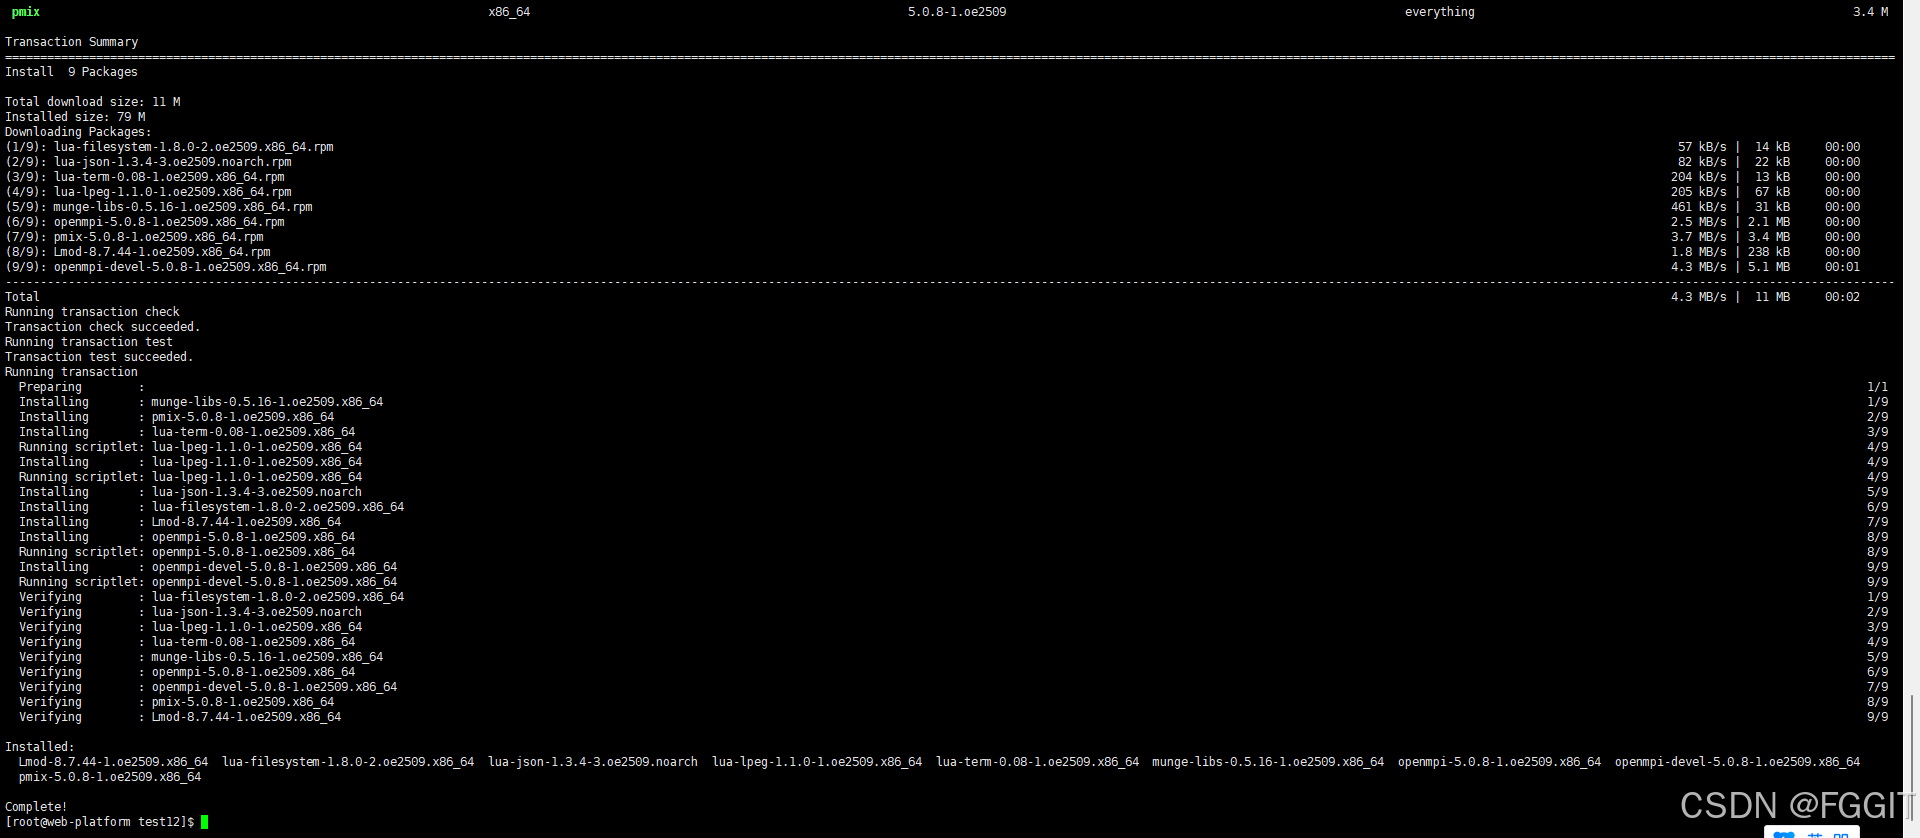
Task: Click 'pmix-5.0.8-1.oe2509.x86_64' in the Installed list
Action: (x=110, y=777)
